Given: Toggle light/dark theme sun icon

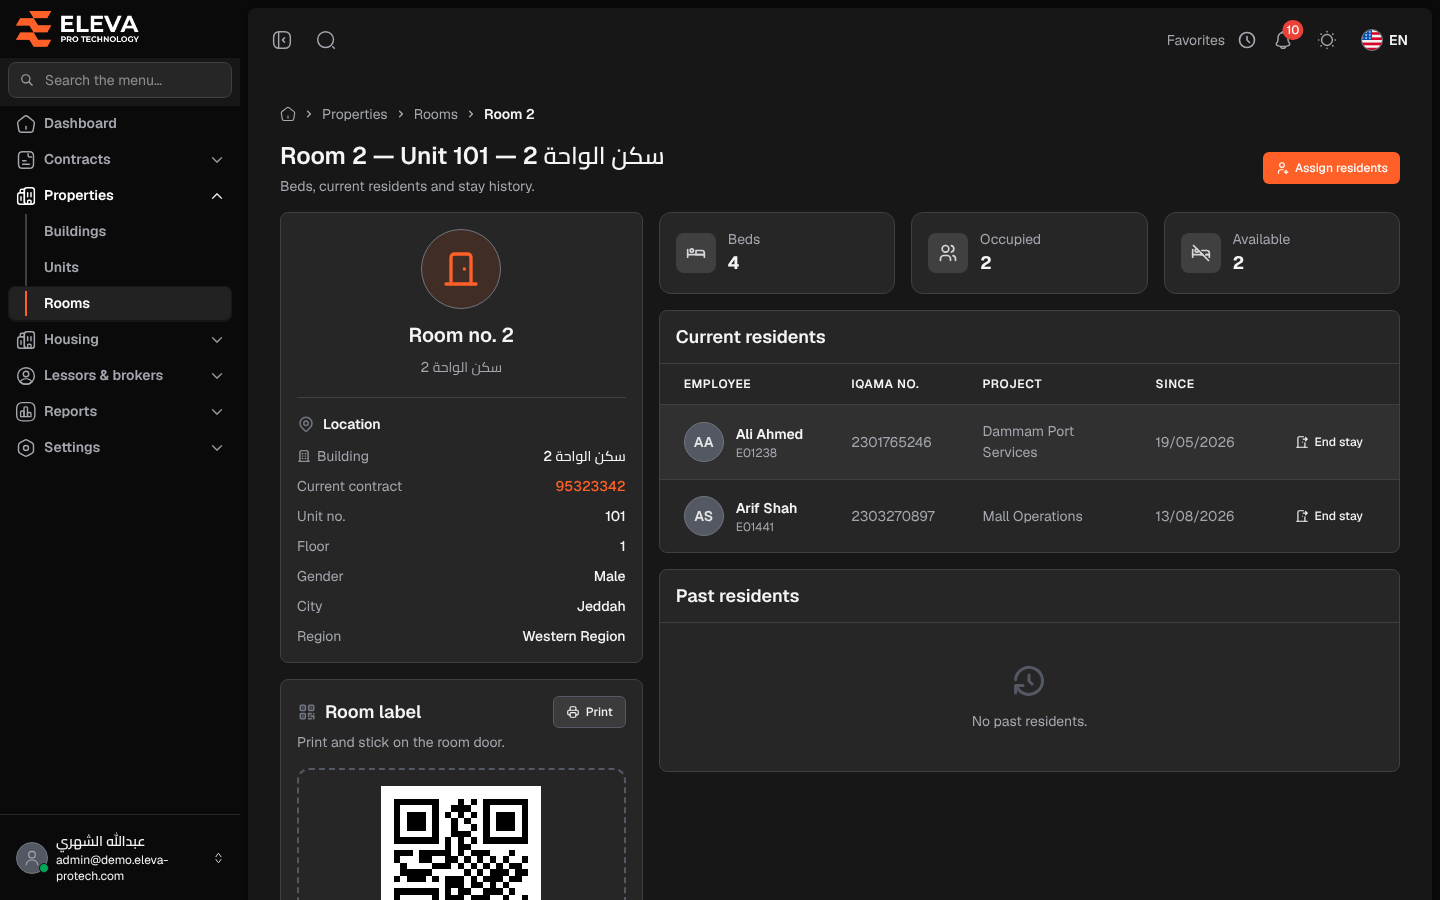Looking at the screenshot, I should [x=1327, y=40].
